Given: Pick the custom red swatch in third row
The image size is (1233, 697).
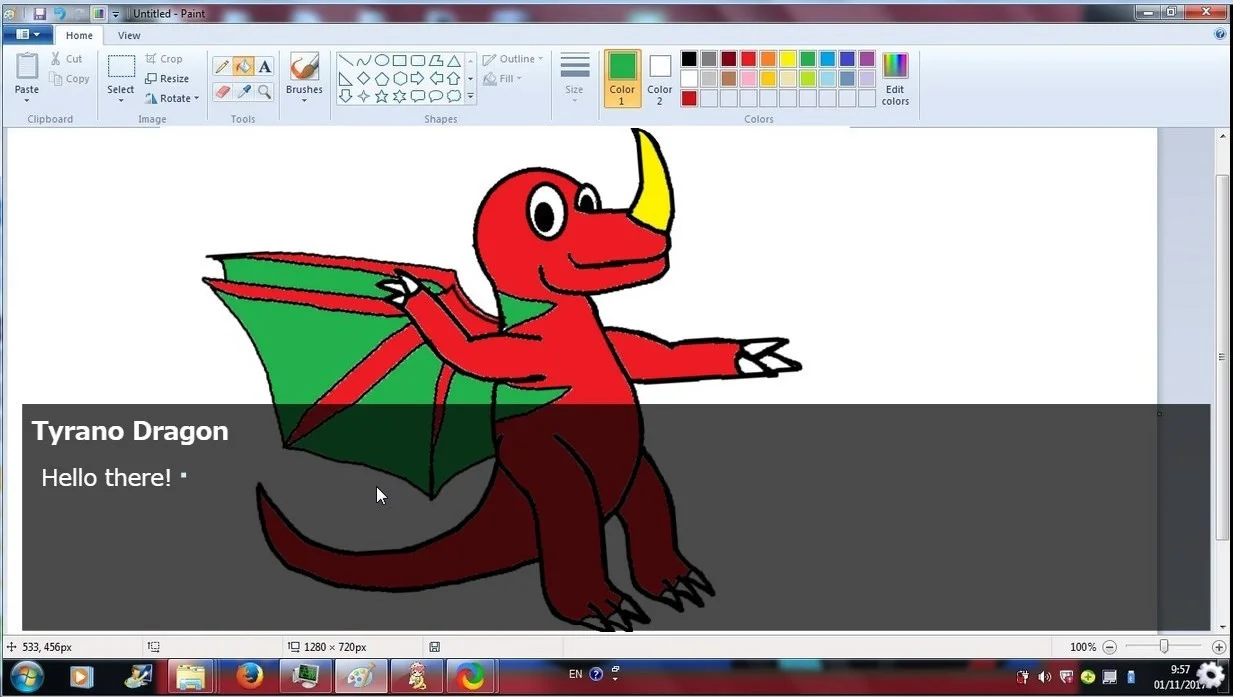Looking at the screenshot, I should click(689, 98).
